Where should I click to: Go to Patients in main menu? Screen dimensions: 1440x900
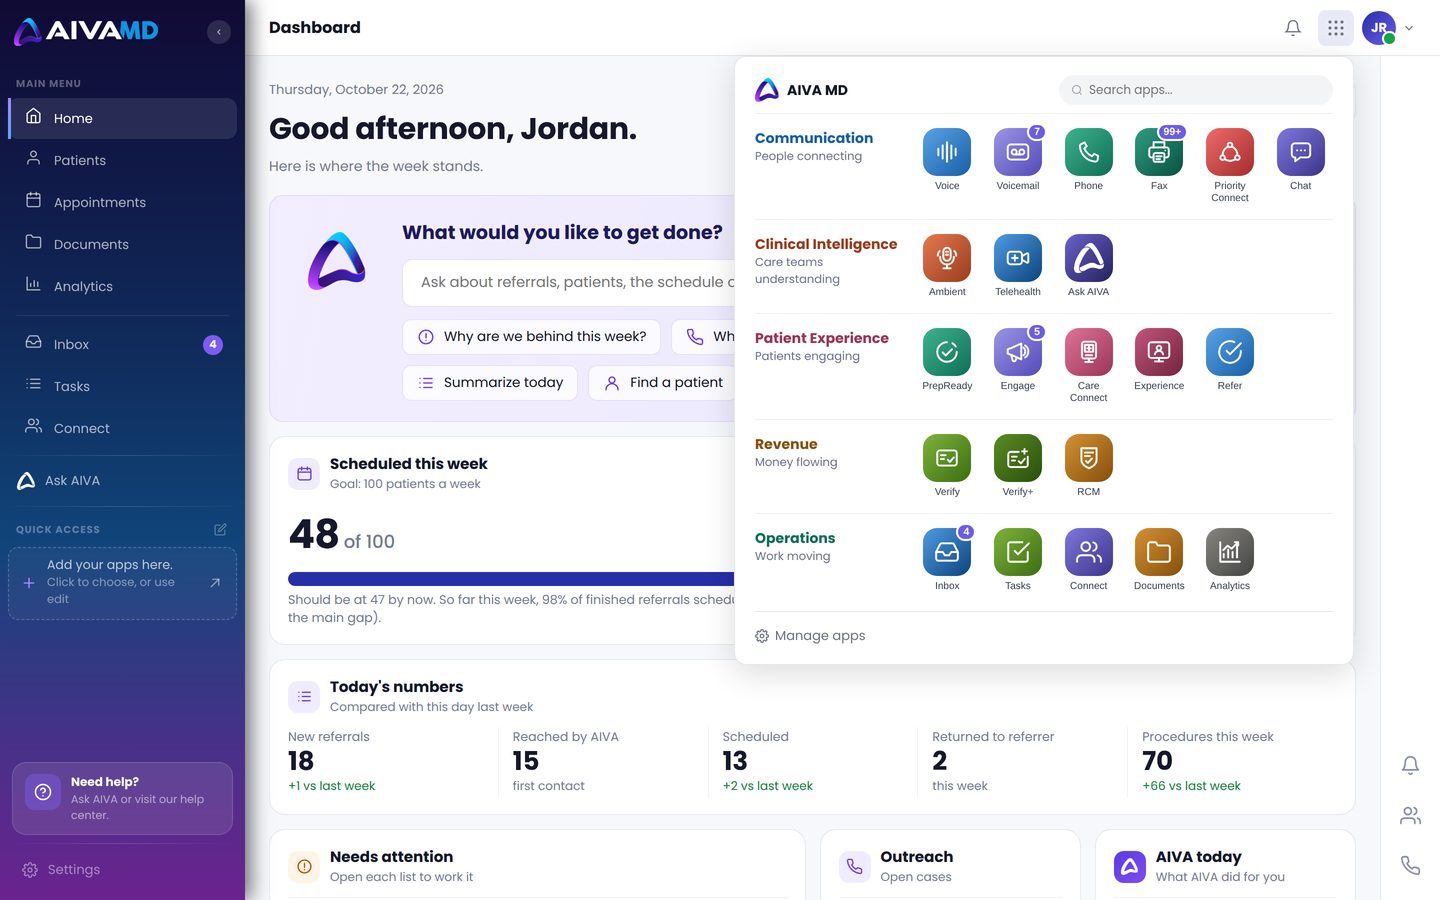click(x=122, y=160)
